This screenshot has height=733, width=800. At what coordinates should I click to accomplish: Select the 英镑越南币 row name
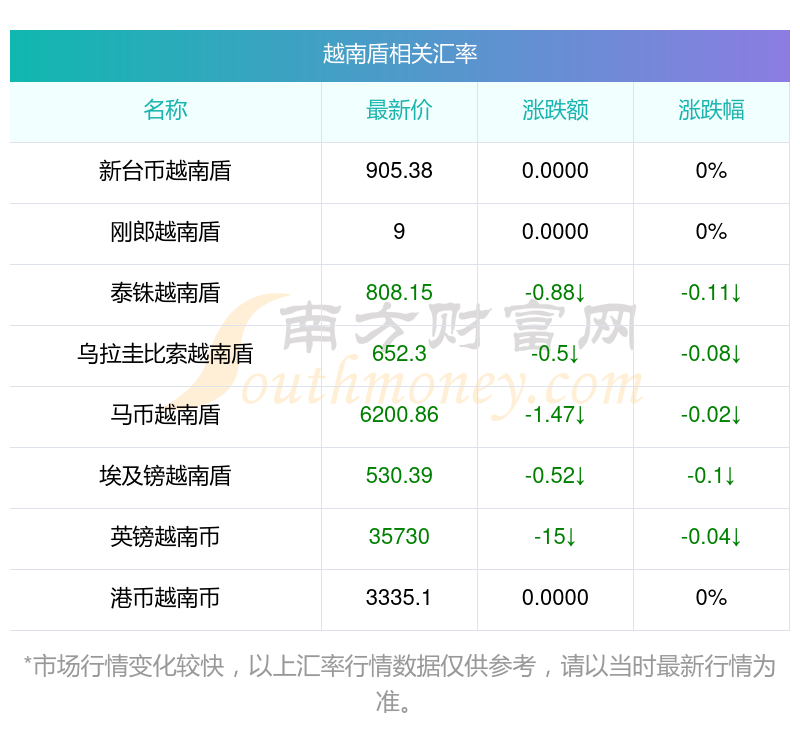tap(165, 537)
